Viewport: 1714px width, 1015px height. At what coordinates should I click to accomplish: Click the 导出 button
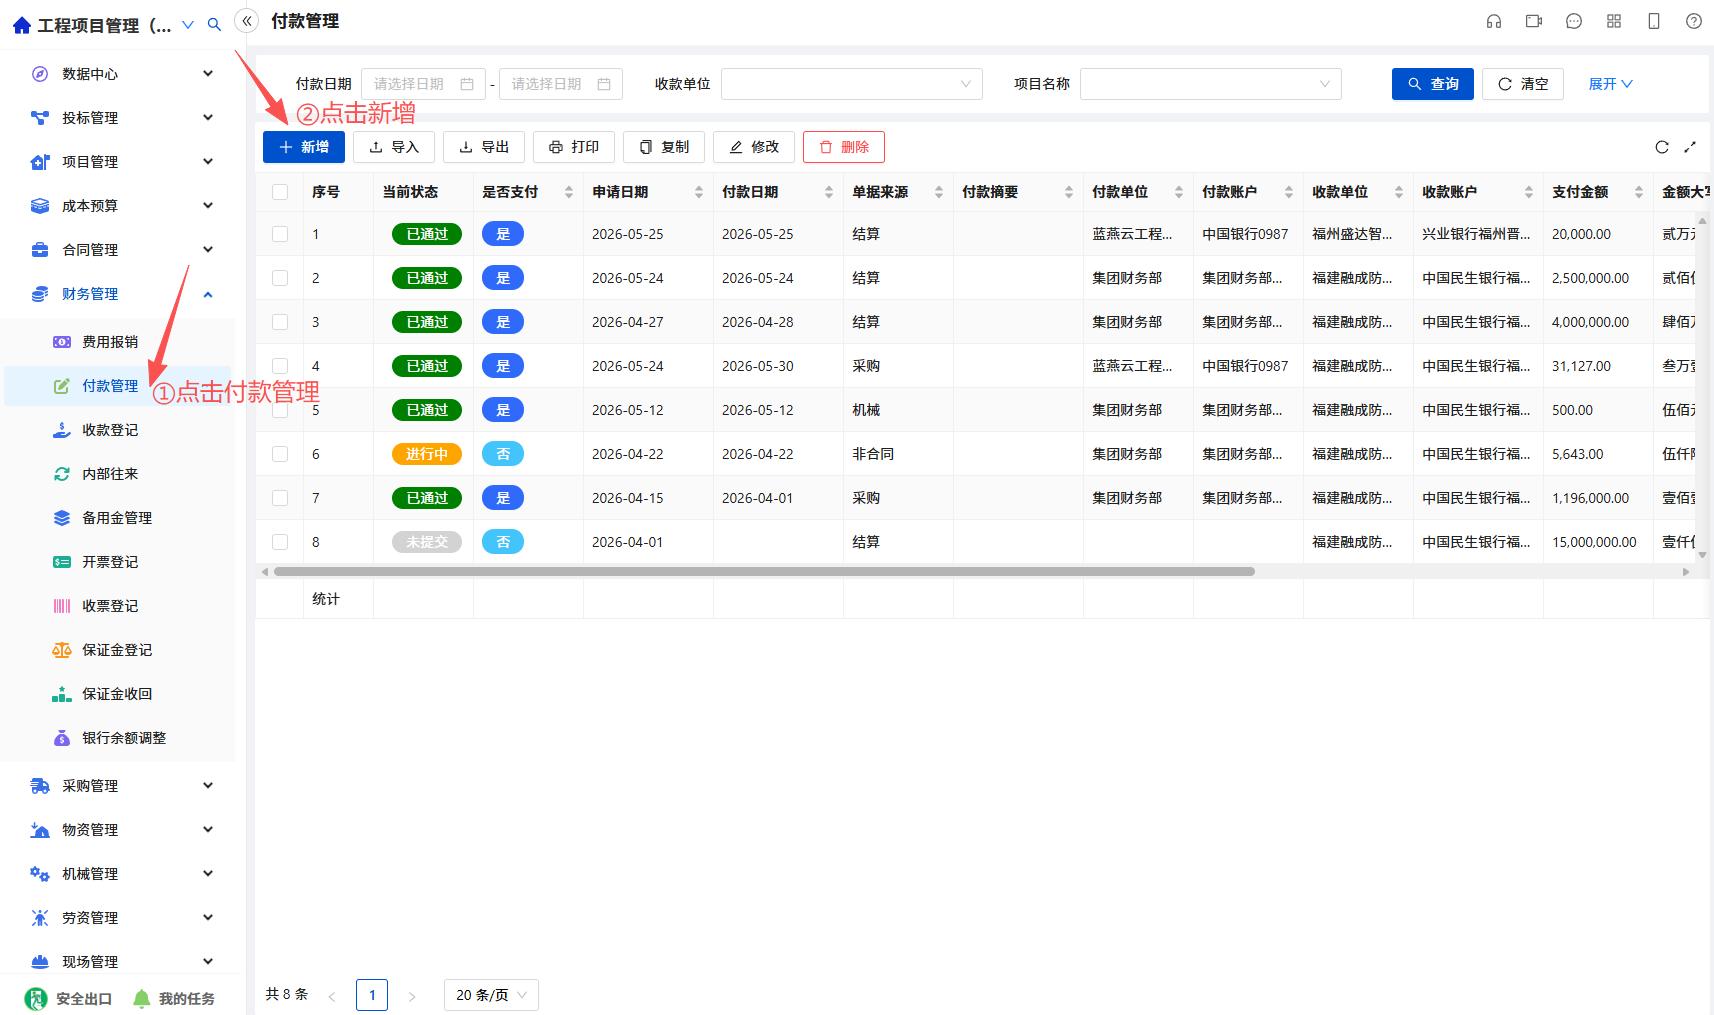pos(484,147)
